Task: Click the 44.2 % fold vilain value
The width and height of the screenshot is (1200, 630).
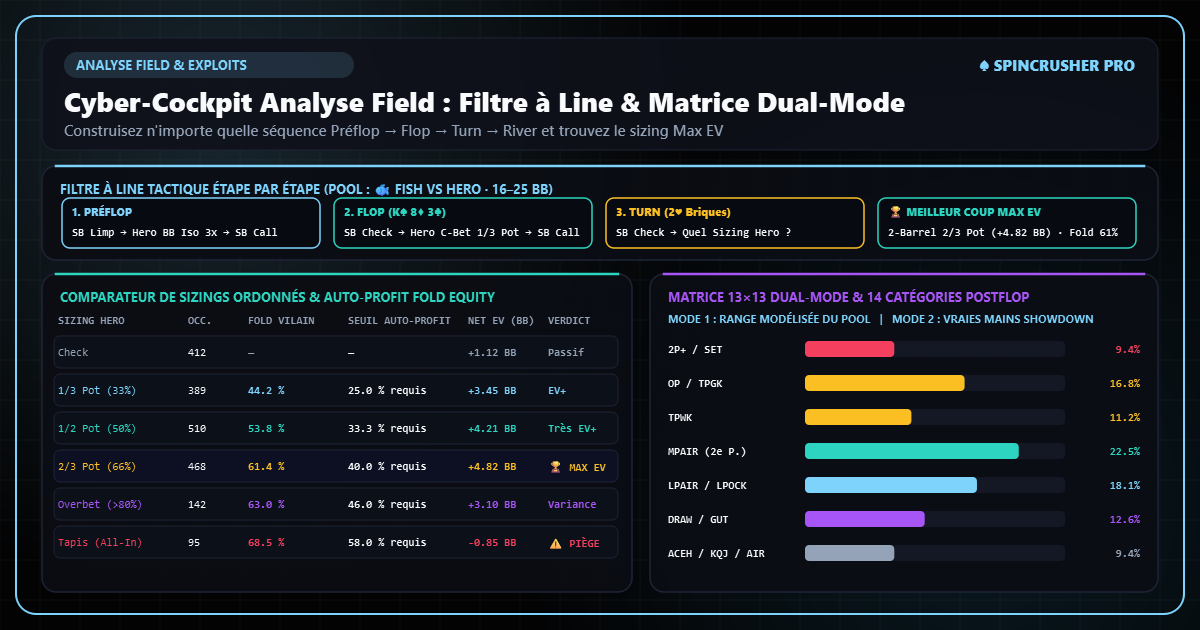Action: [x=266, y=391]
